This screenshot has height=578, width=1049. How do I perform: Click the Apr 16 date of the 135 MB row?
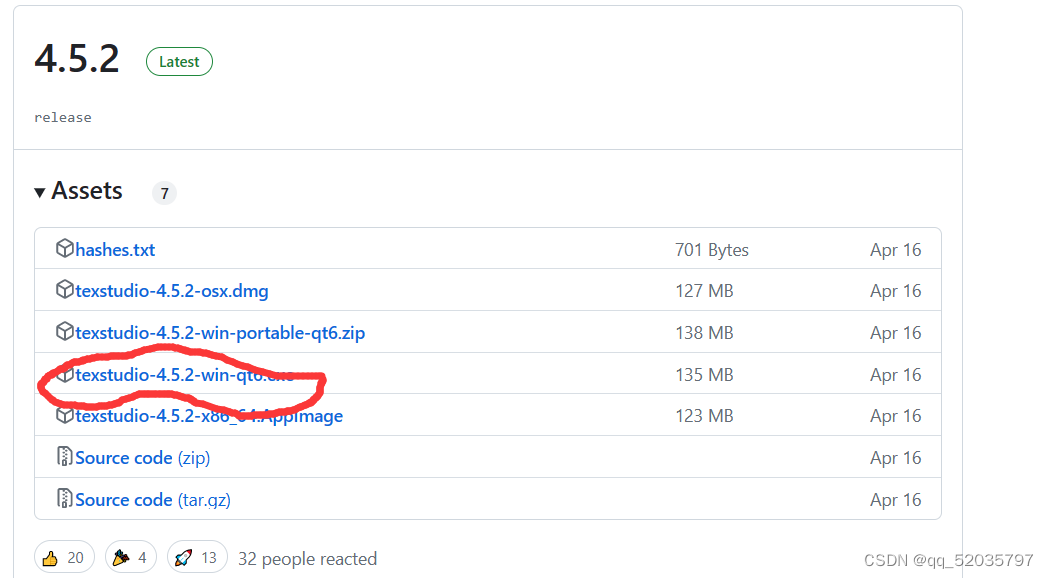[896, 375]
